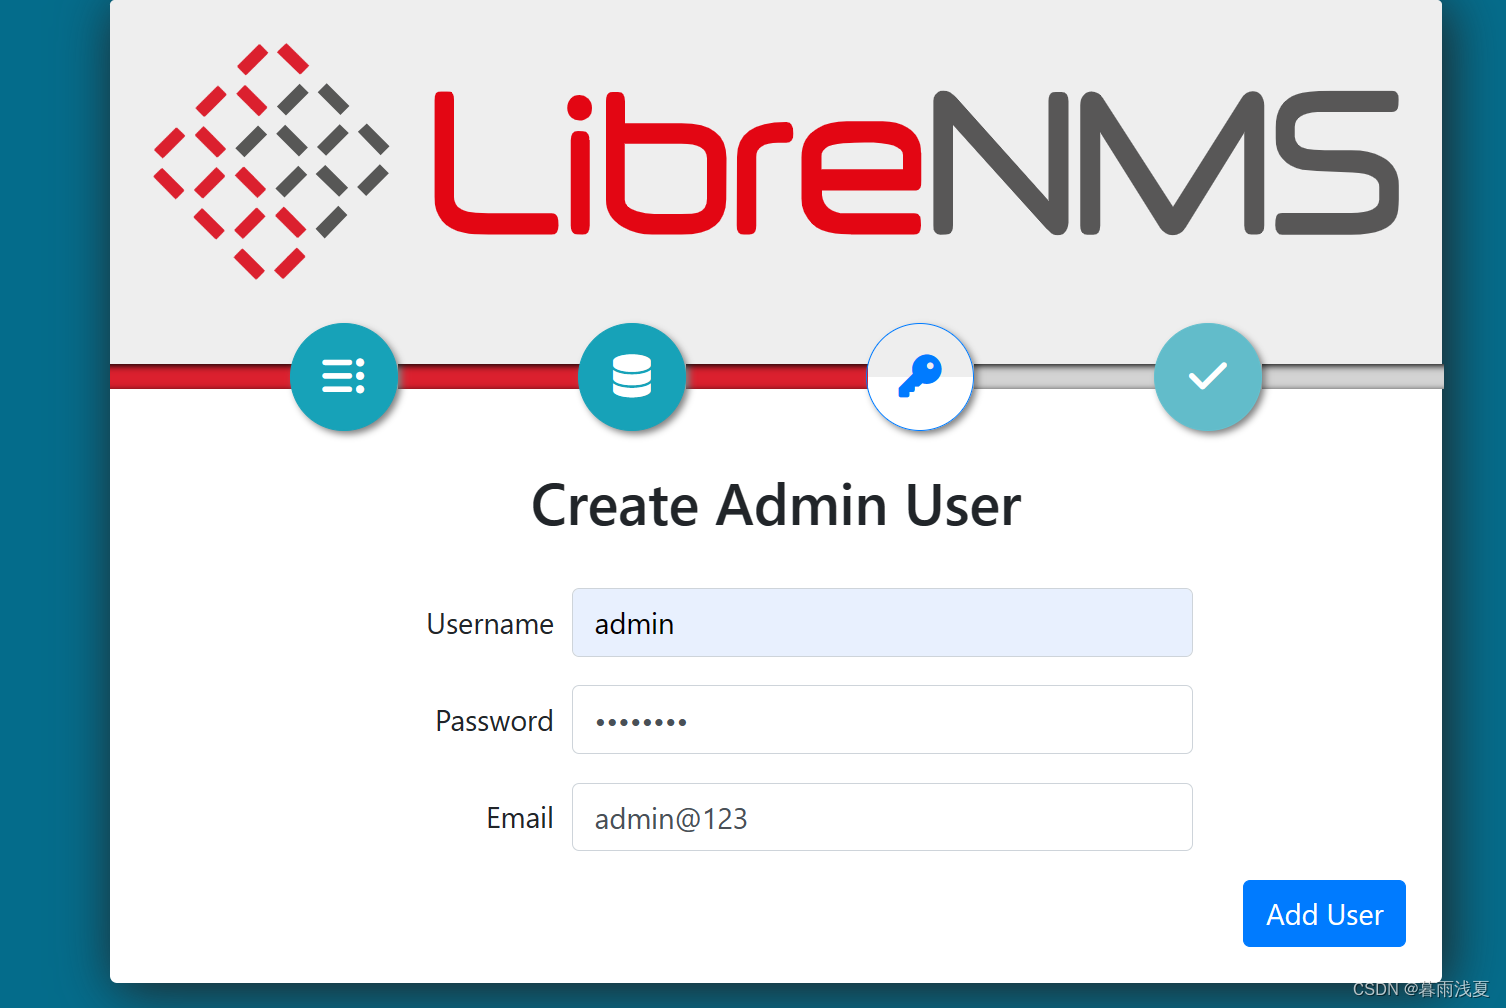Click the LibreNMS logo
This screenshot has width=1506, height=1008.
(776, 161)
